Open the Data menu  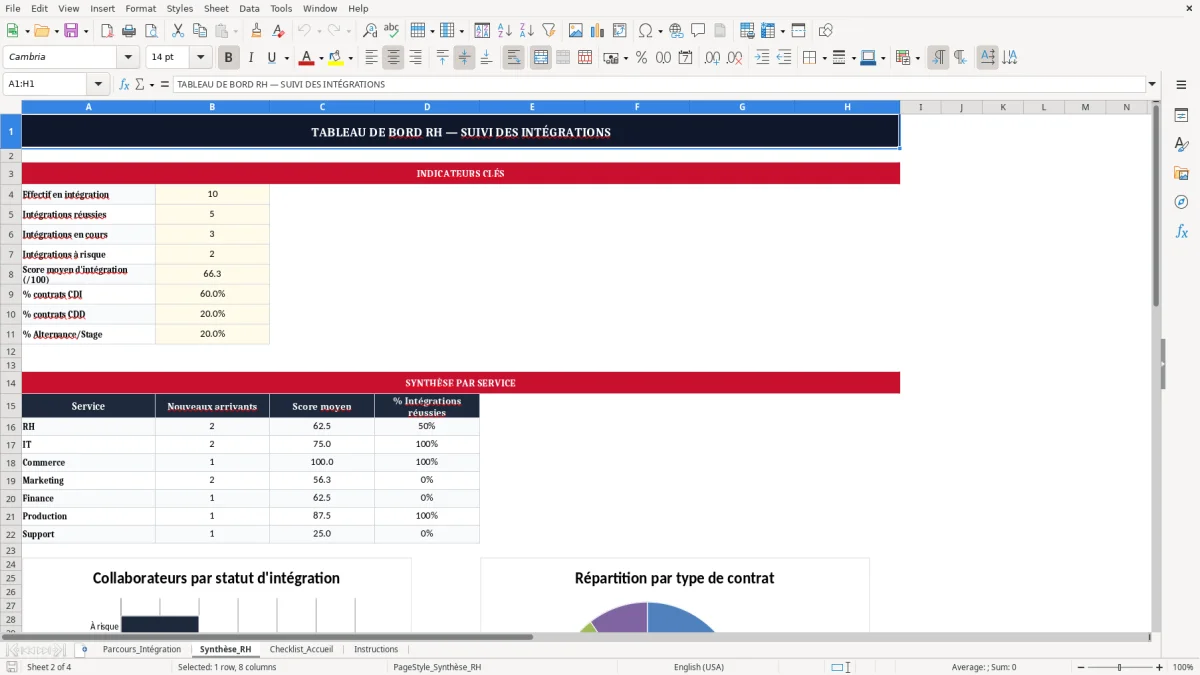point(249,8)
